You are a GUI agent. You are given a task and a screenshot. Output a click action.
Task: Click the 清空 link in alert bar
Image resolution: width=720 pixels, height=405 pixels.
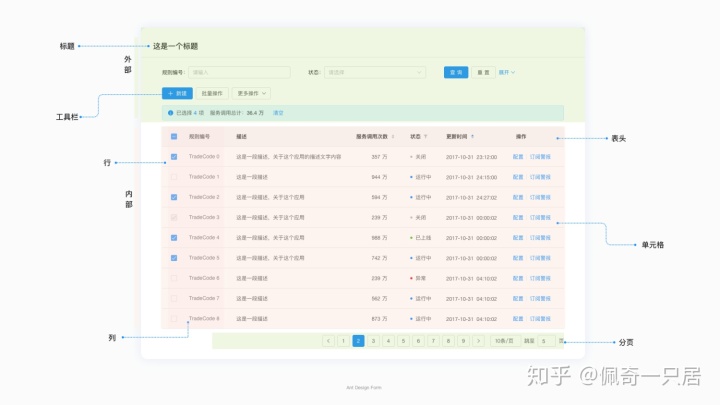click(278, 112)
